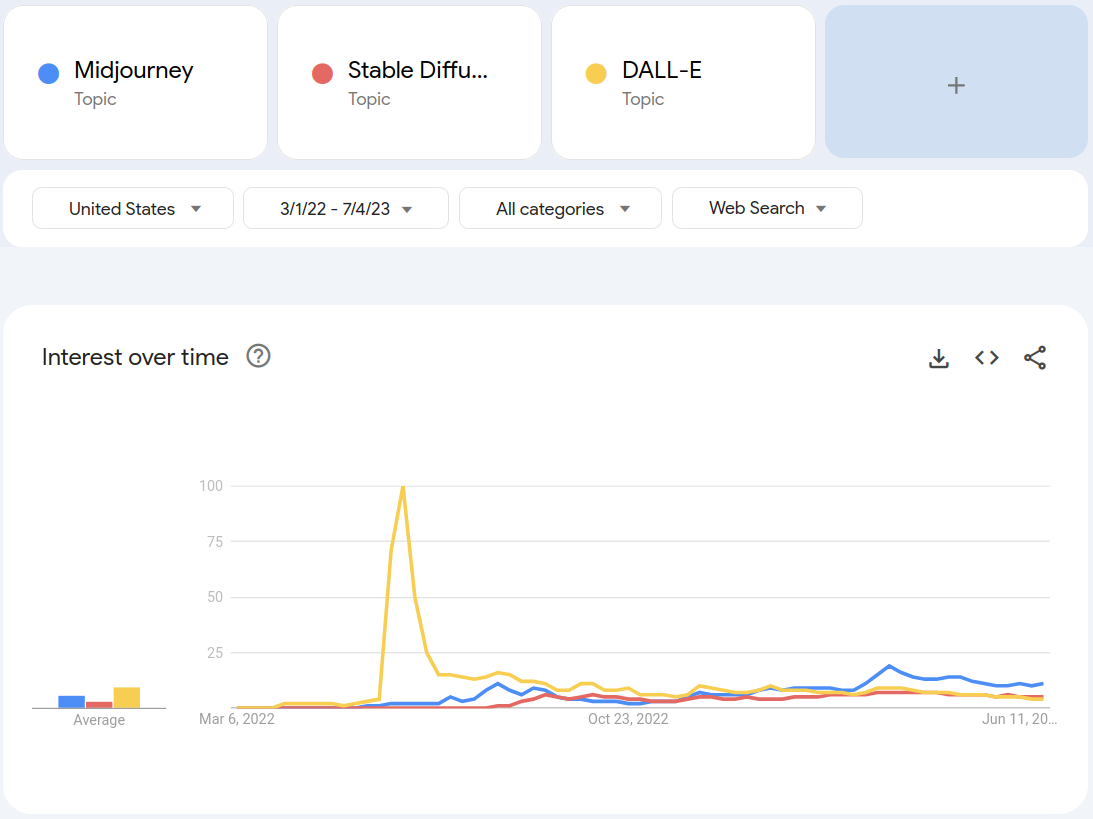The height and width of the screenshot is (819, 1093).
Task: Edit the Stable Diffusion search term
Action: [x=417, y=71]
